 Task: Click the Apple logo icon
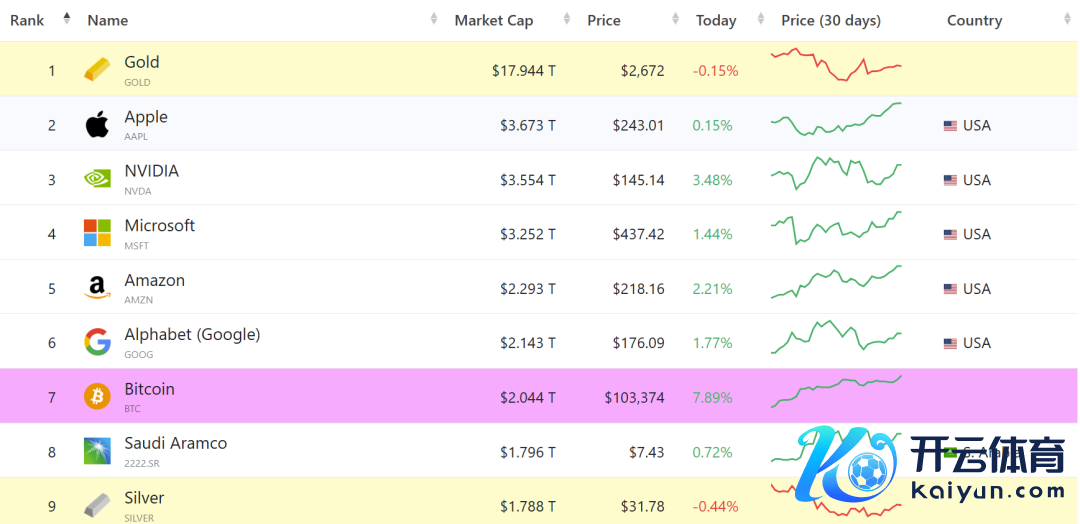click(x=97, y=125)
